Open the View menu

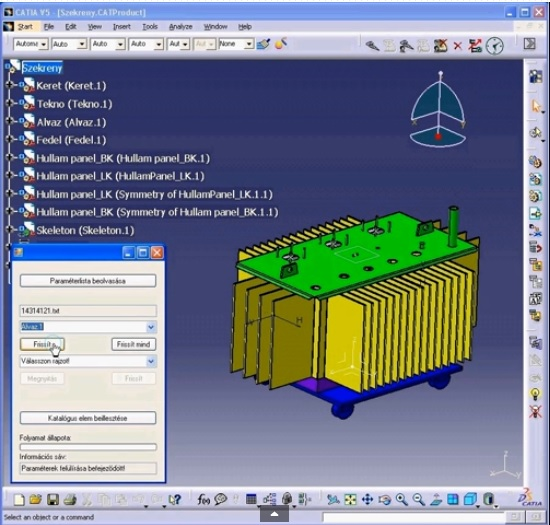(x=94, y=27)
